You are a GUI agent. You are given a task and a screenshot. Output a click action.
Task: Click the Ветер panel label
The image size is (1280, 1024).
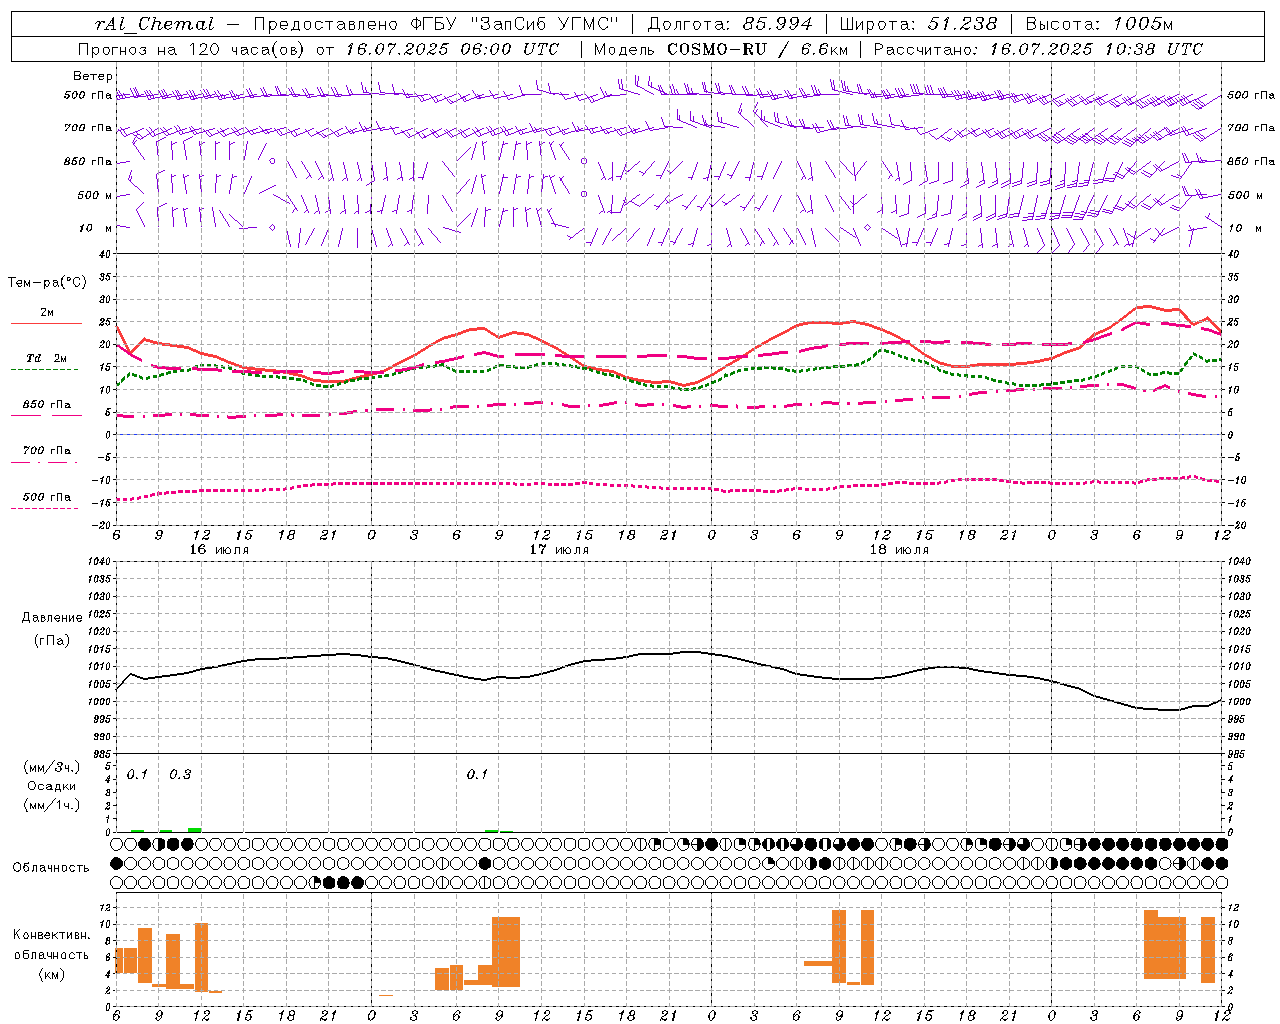click(x=92, y=76)
